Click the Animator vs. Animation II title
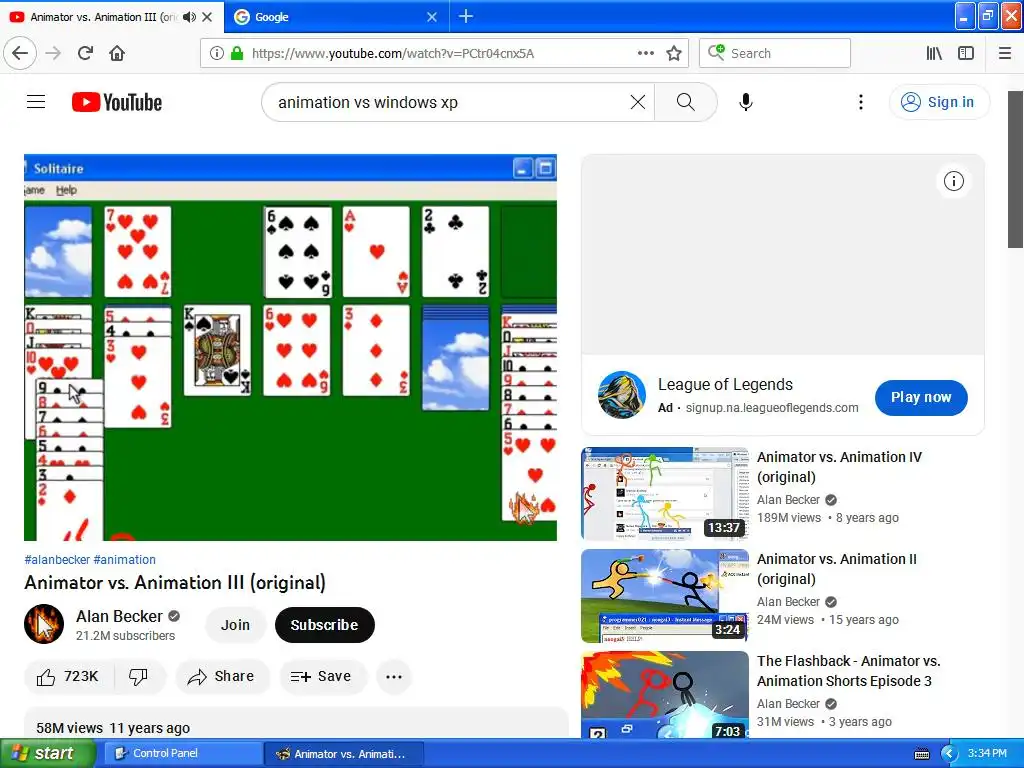The height and width of the screenshot is (768, 1024). coord(837,569)
